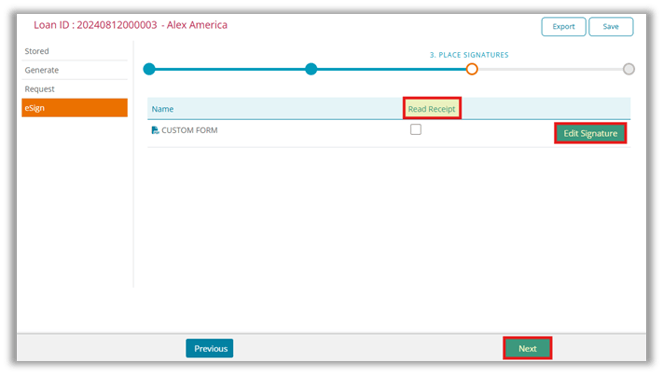Click the CUSTOM FORM document icon
The image size is (663, 375).
click(155, 130)
